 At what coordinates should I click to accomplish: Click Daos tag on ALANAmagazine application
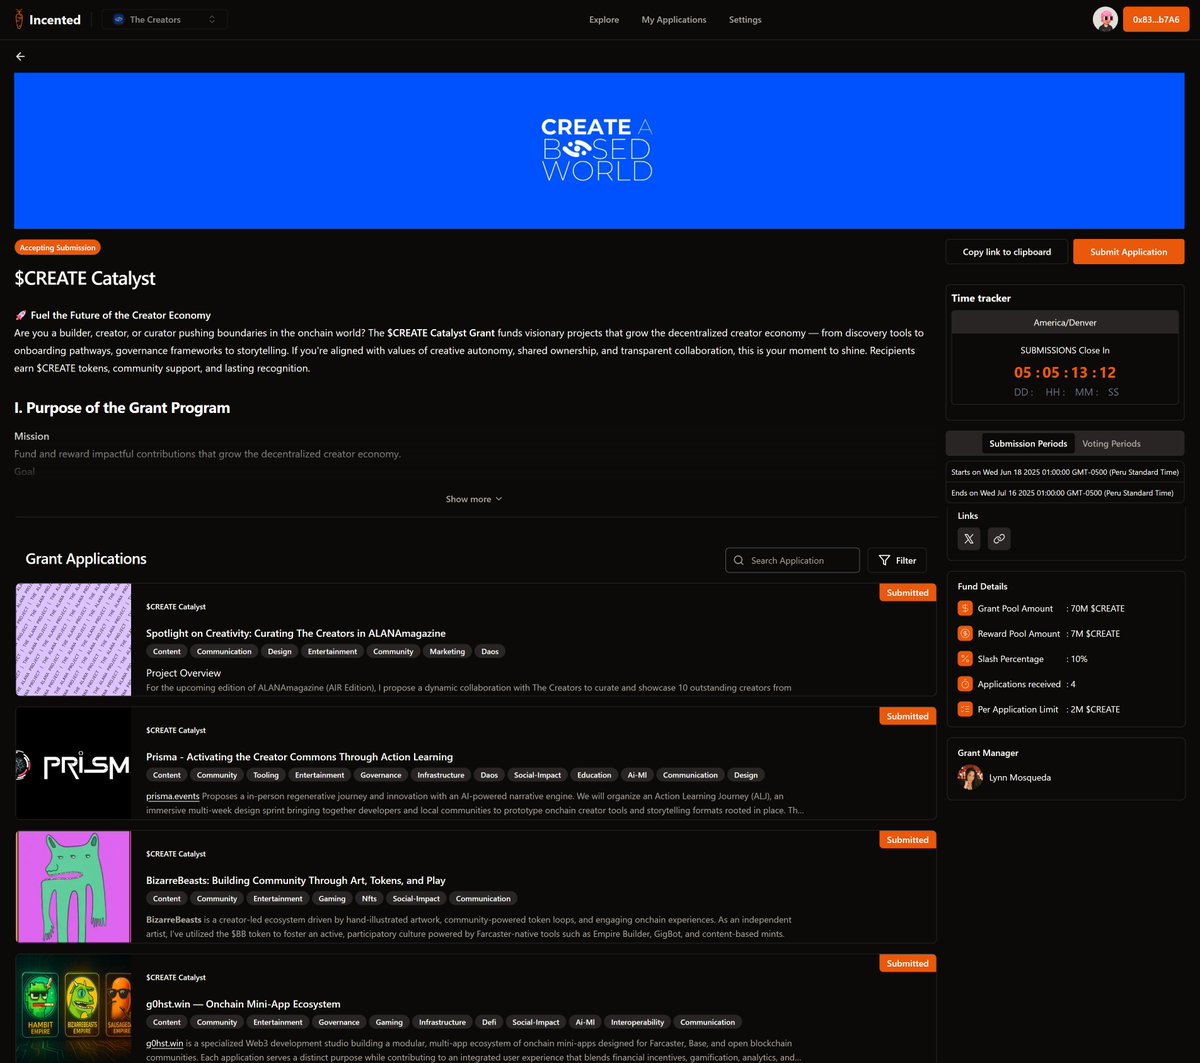(x=490, y=651)
